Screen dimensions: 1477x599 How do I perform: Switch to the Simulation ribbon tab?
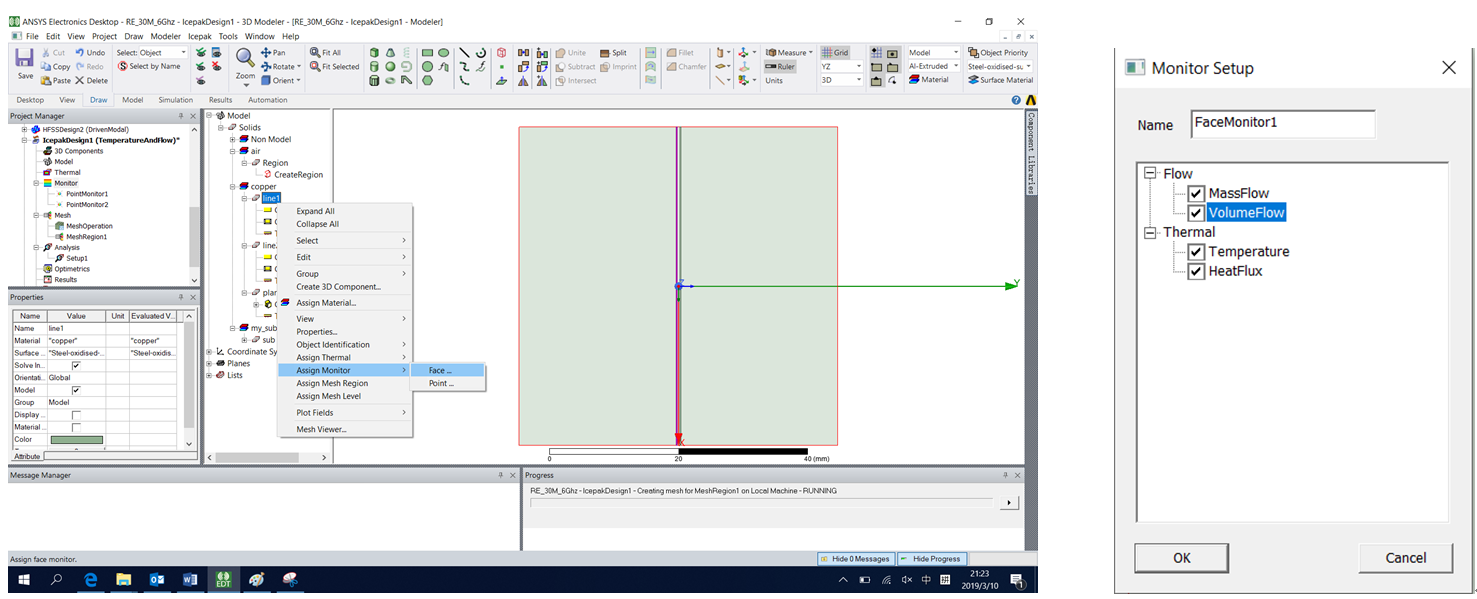[x=176, y=100]
